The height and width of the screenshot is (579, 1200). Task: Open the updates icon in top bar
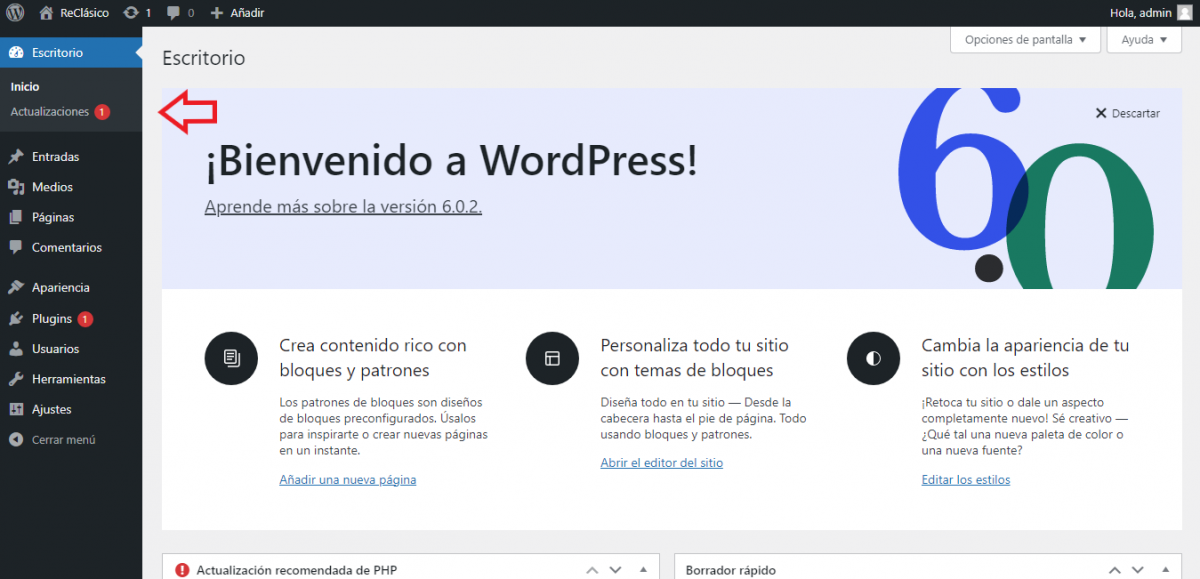coord(131,13)
